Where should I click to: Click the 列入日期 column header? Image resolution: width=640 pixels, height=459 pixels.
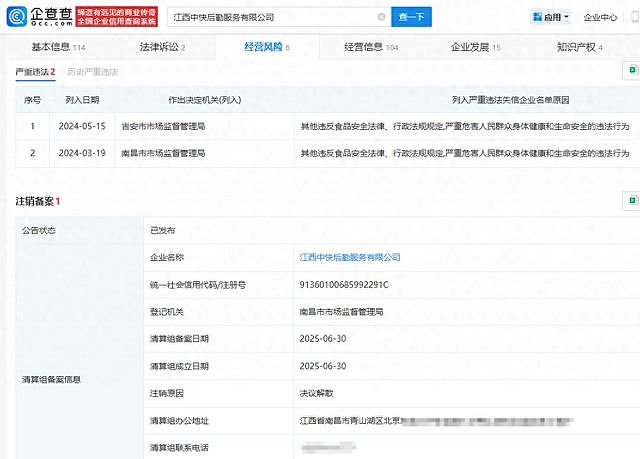tap(82, 100)
